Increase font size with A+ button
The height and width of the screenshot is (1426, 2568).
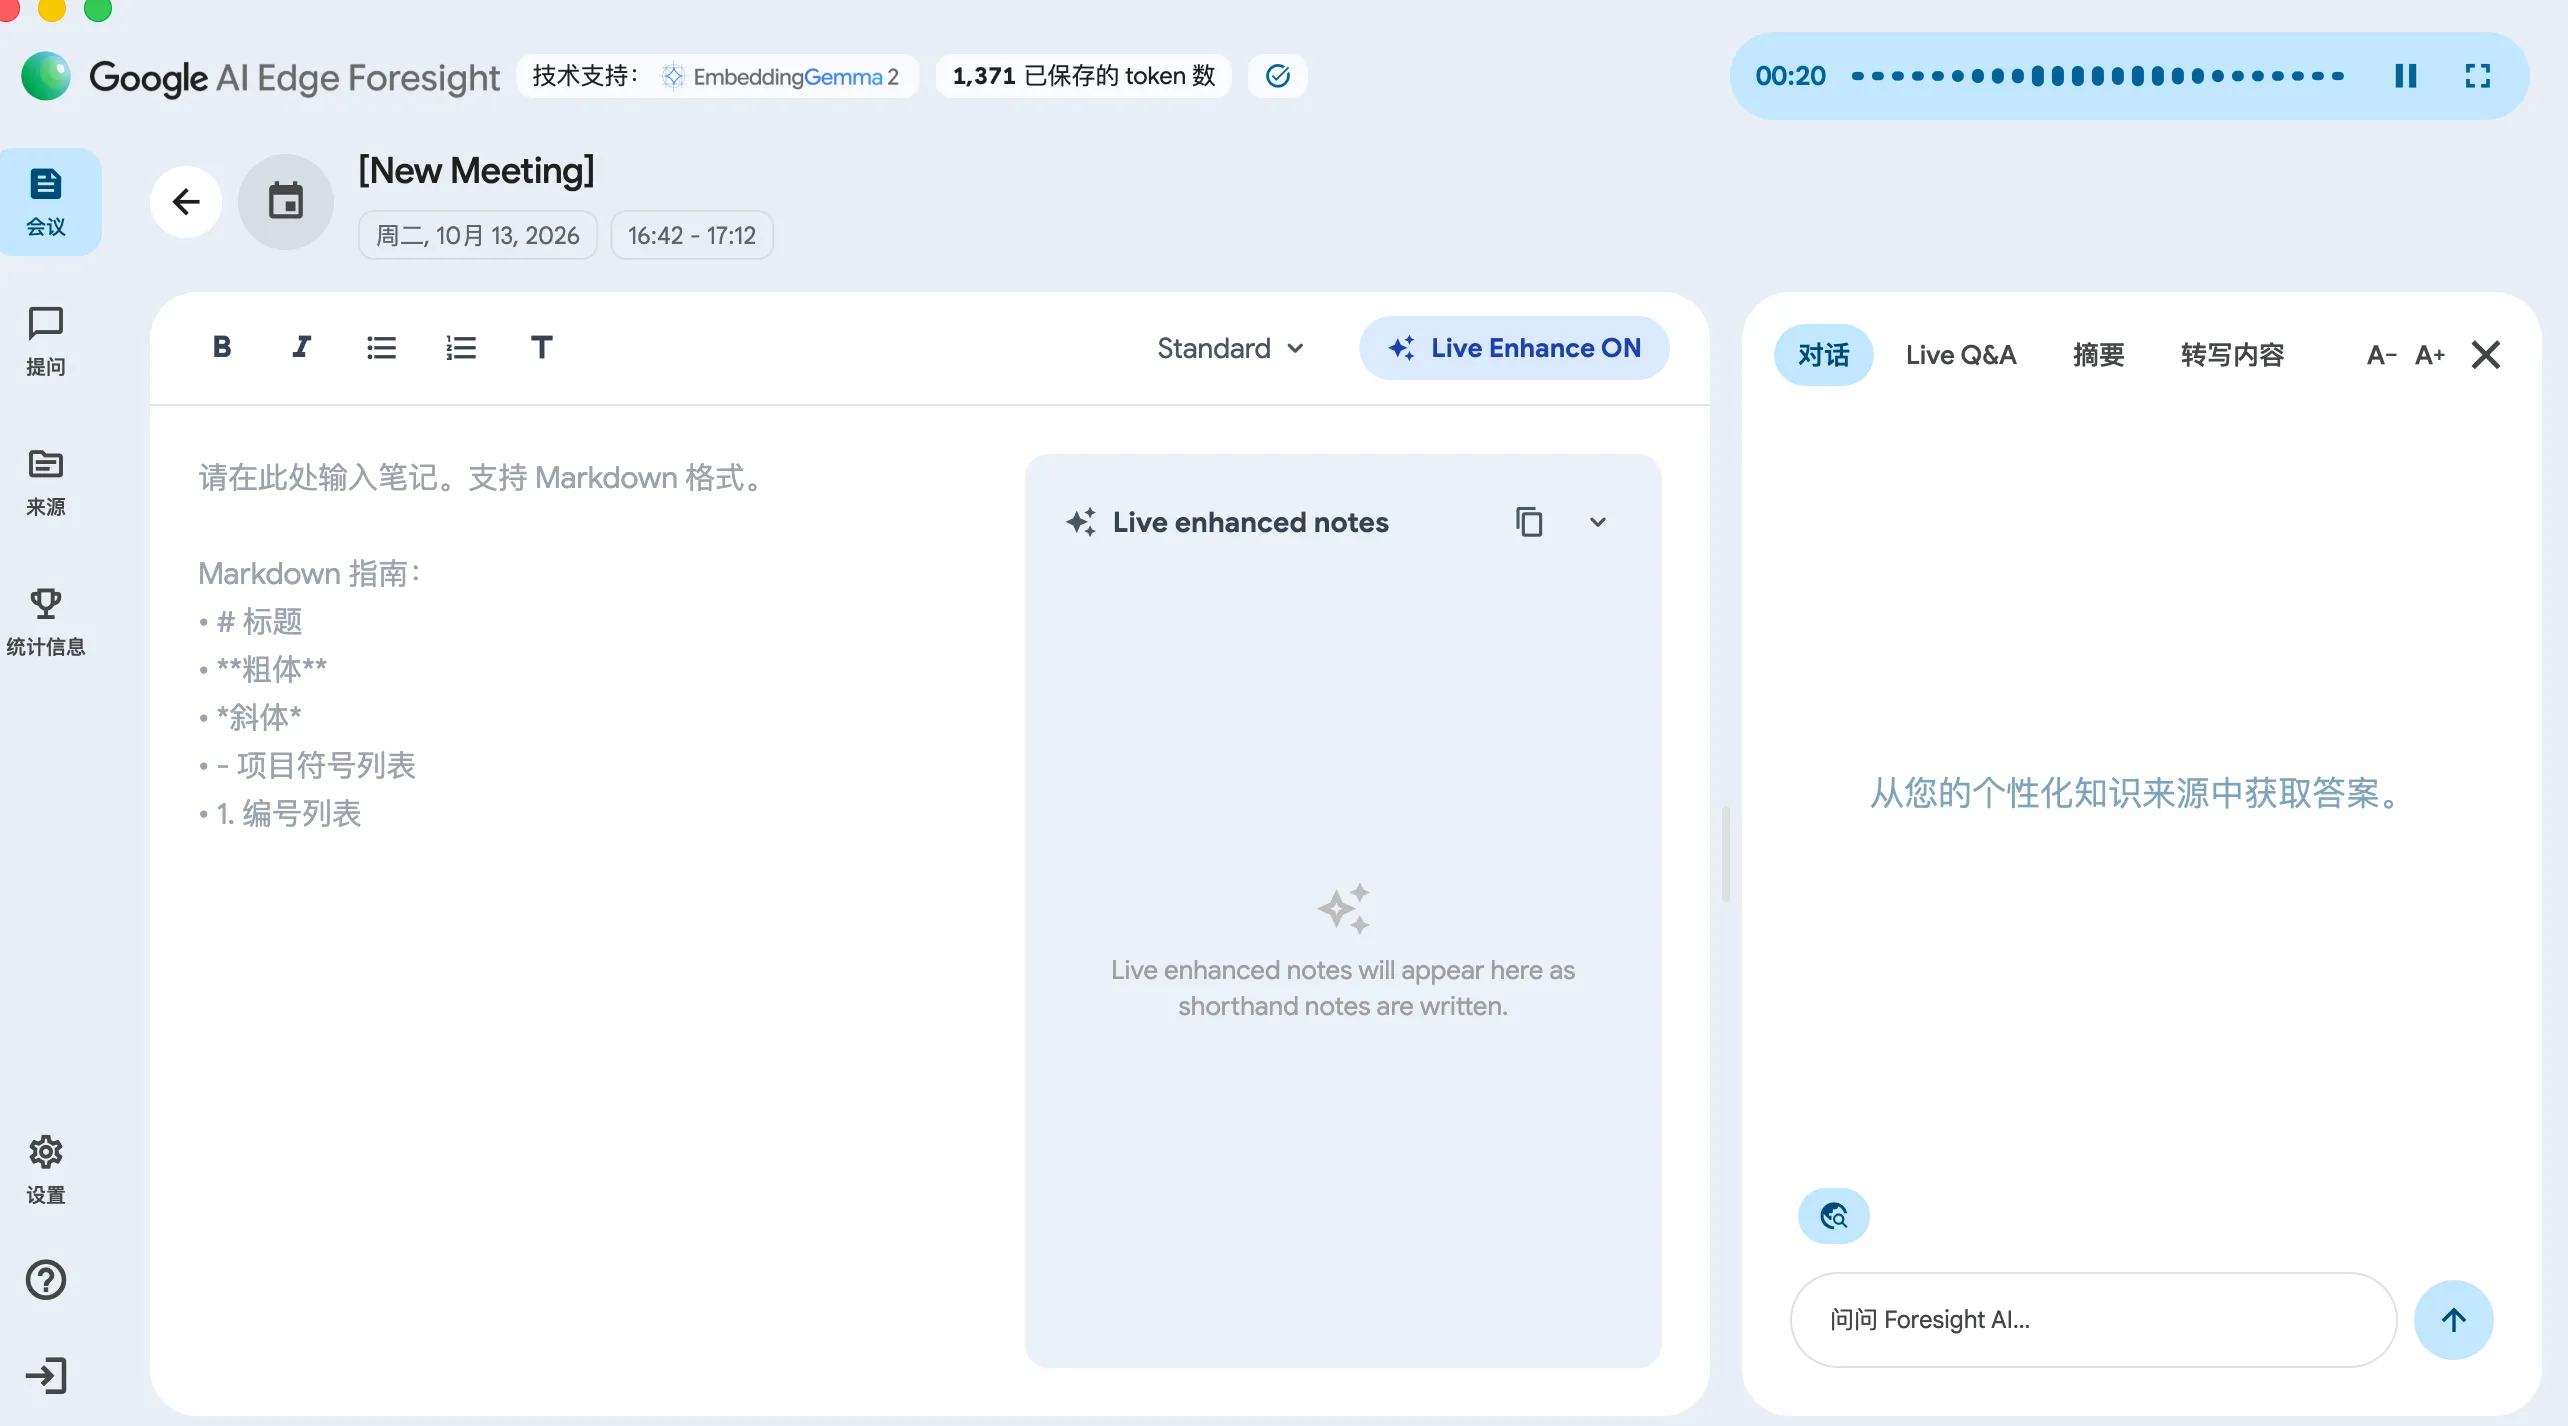2430,355
